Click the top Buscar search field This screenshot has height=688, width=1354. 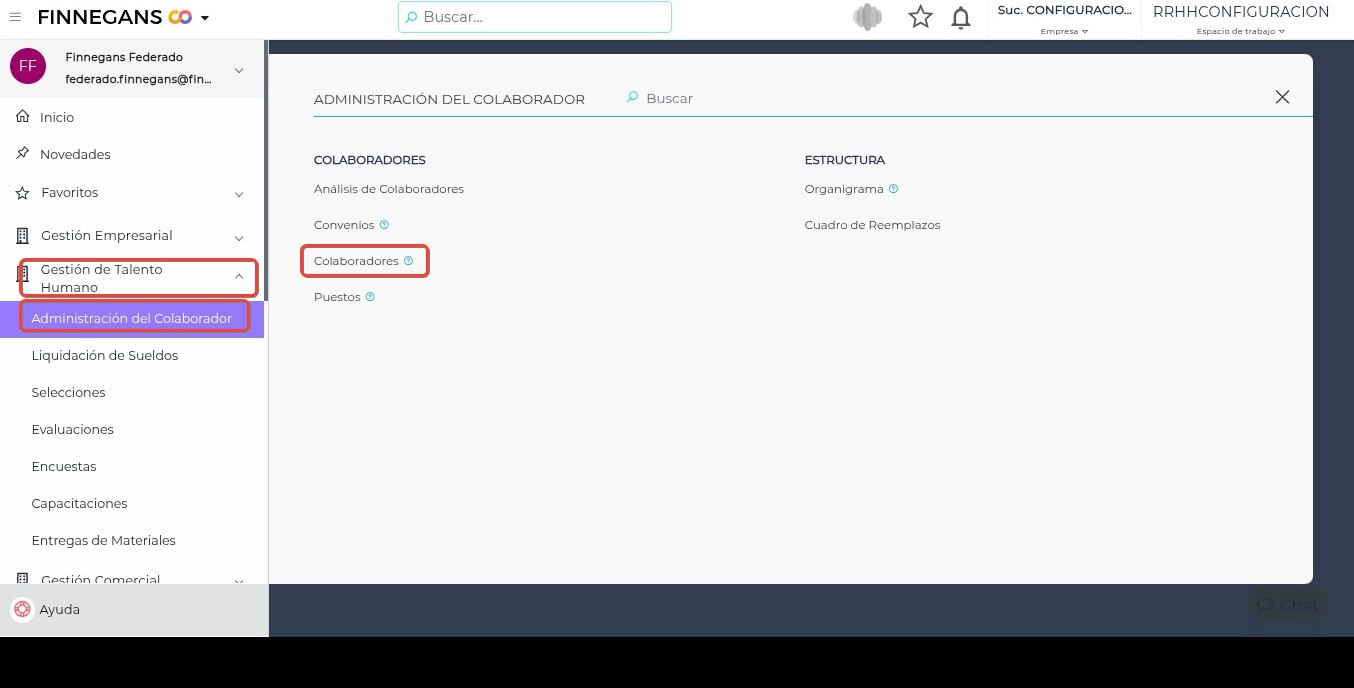point(535,17)
